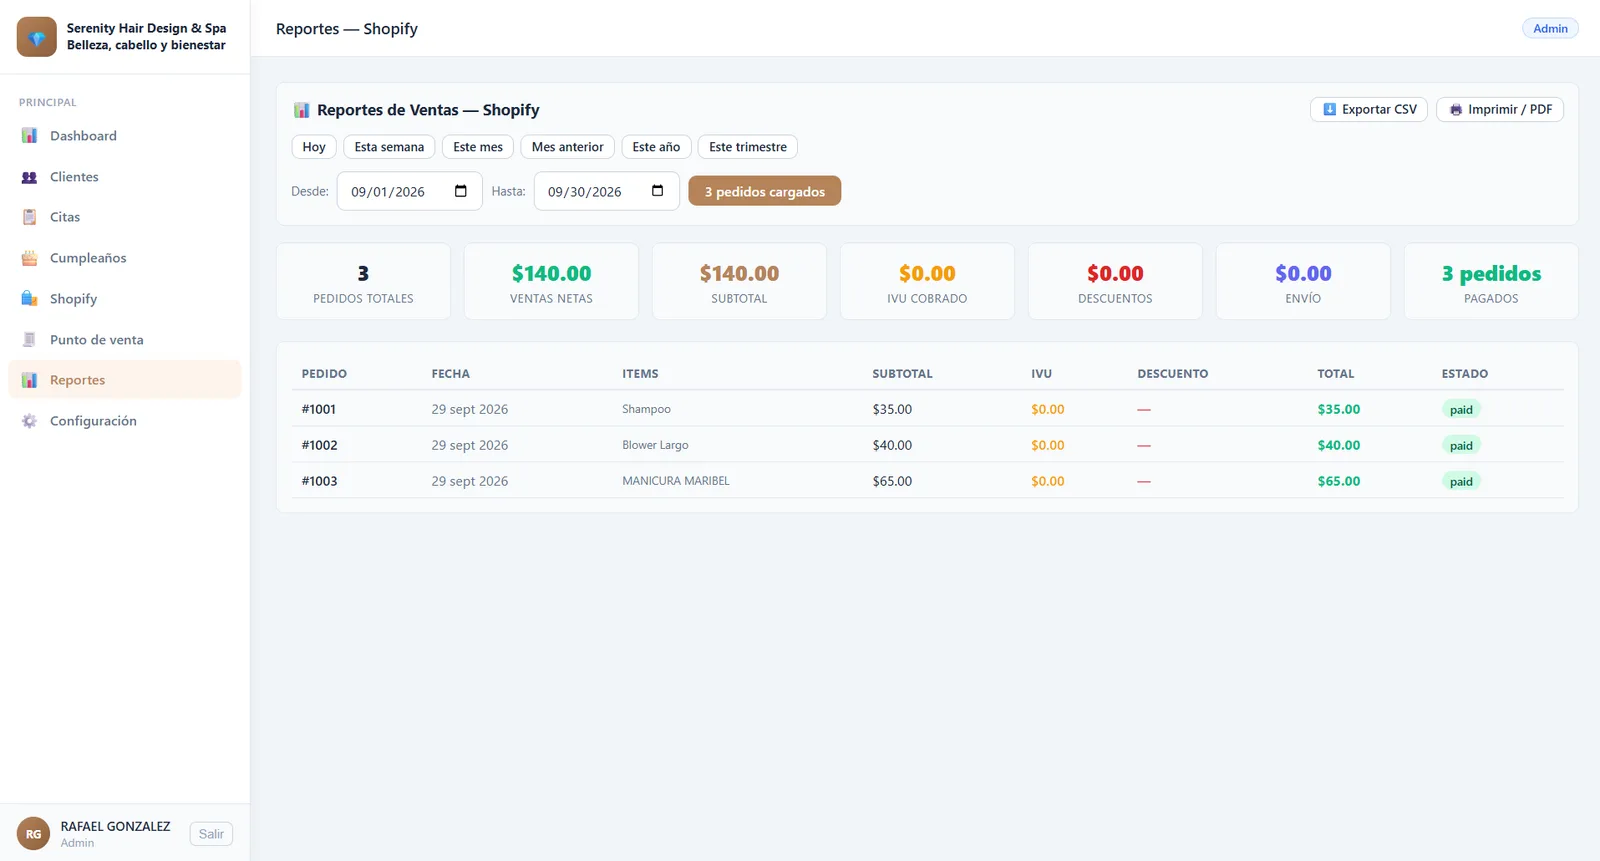The width and height of the screenshot is (1600, 861).
Task: Go to the Clientes section
Action: pyautogui.click(x=125, y=177)
